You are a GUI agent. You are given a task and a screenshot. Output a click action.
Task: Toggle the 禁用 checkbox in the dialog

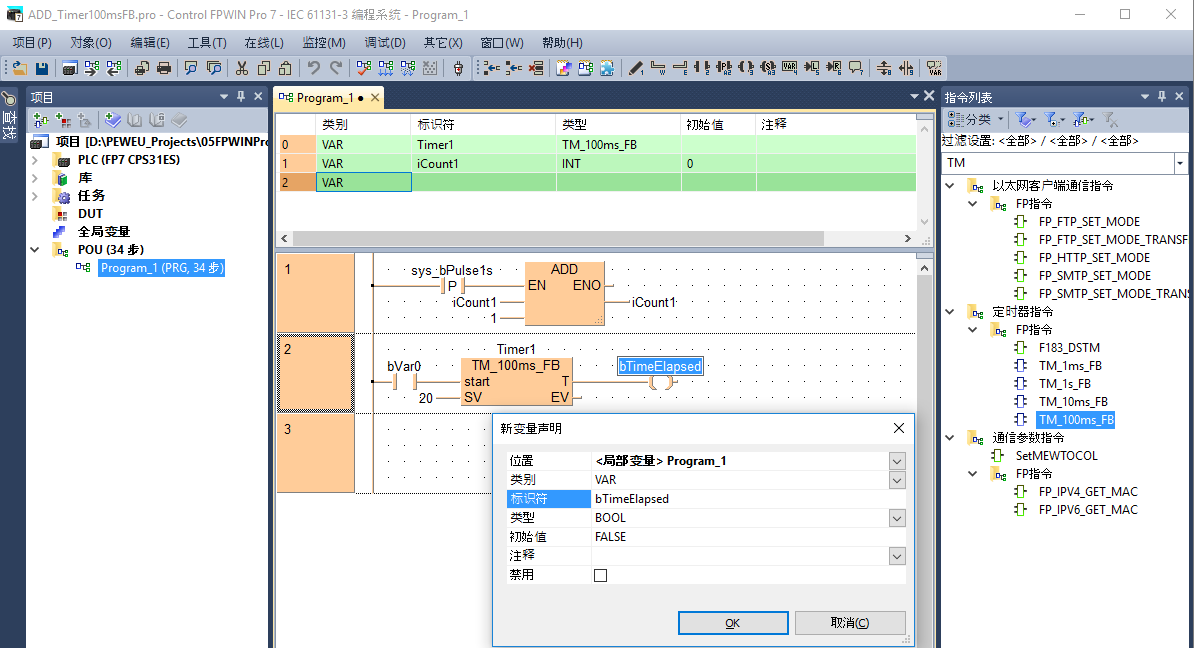tap(600, 575)
